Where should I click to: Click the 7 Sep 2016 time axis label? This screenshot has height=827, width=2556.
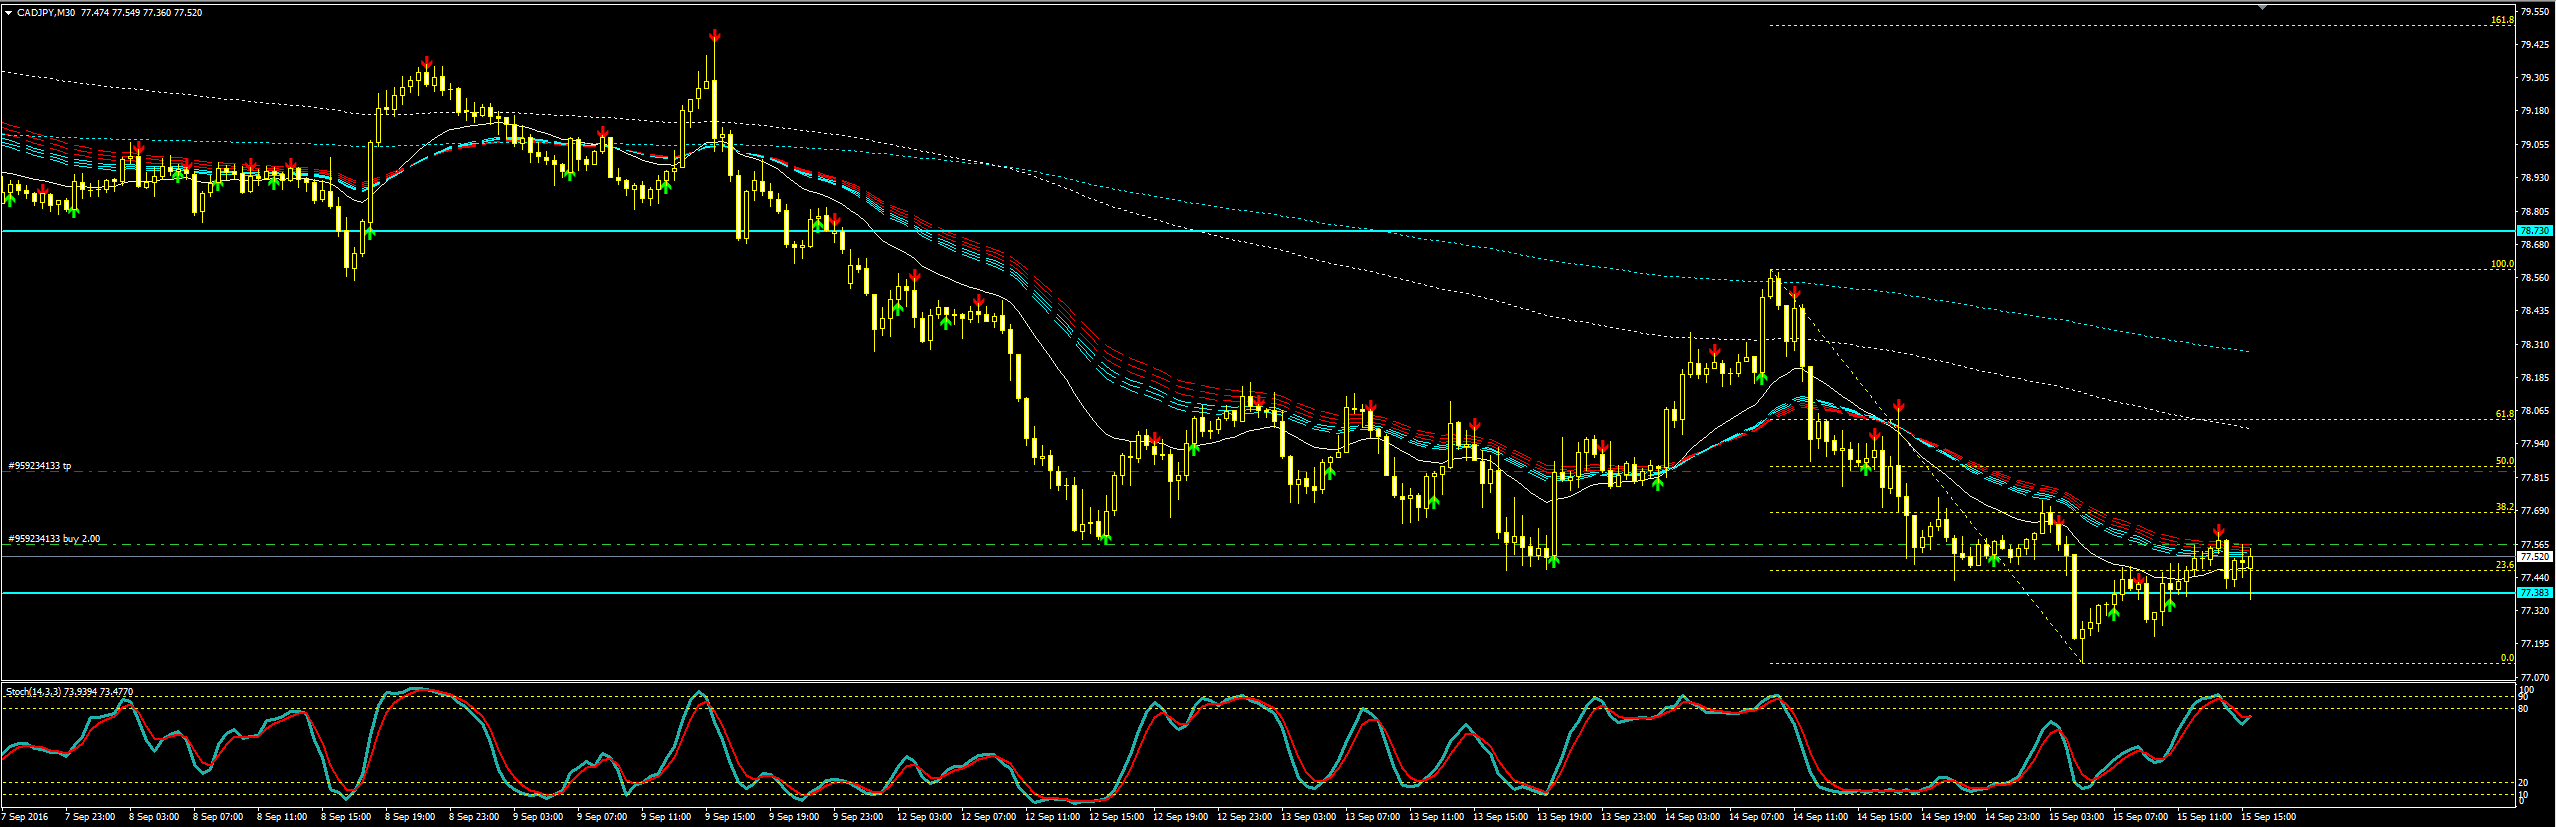tap(25, 817)
